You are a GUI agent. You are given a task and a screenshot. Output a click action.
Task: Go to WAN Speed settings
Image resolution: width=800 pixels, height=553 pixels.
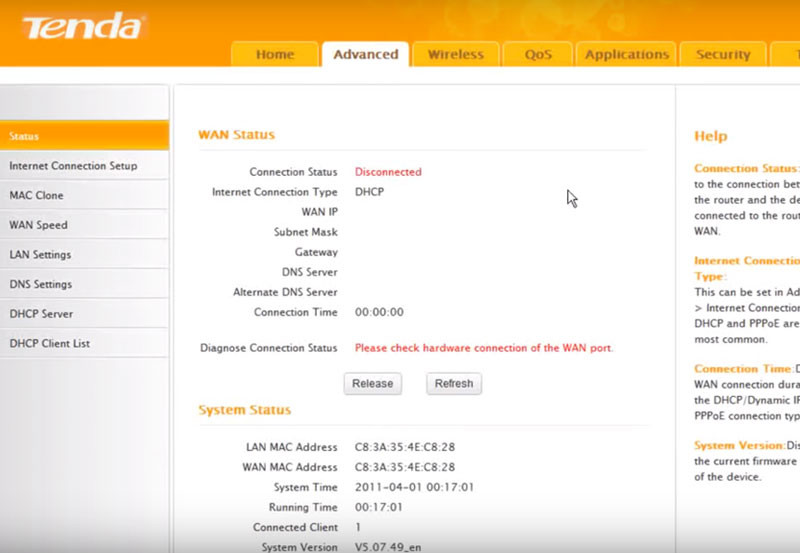click(x=84, y=225)
